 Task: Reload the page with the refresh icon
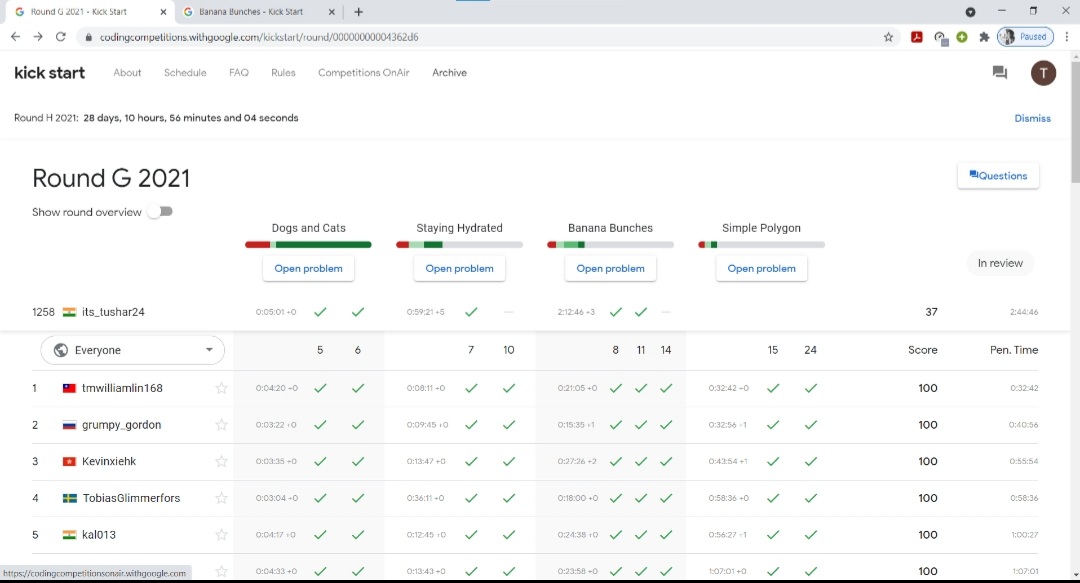pos(60,36)
